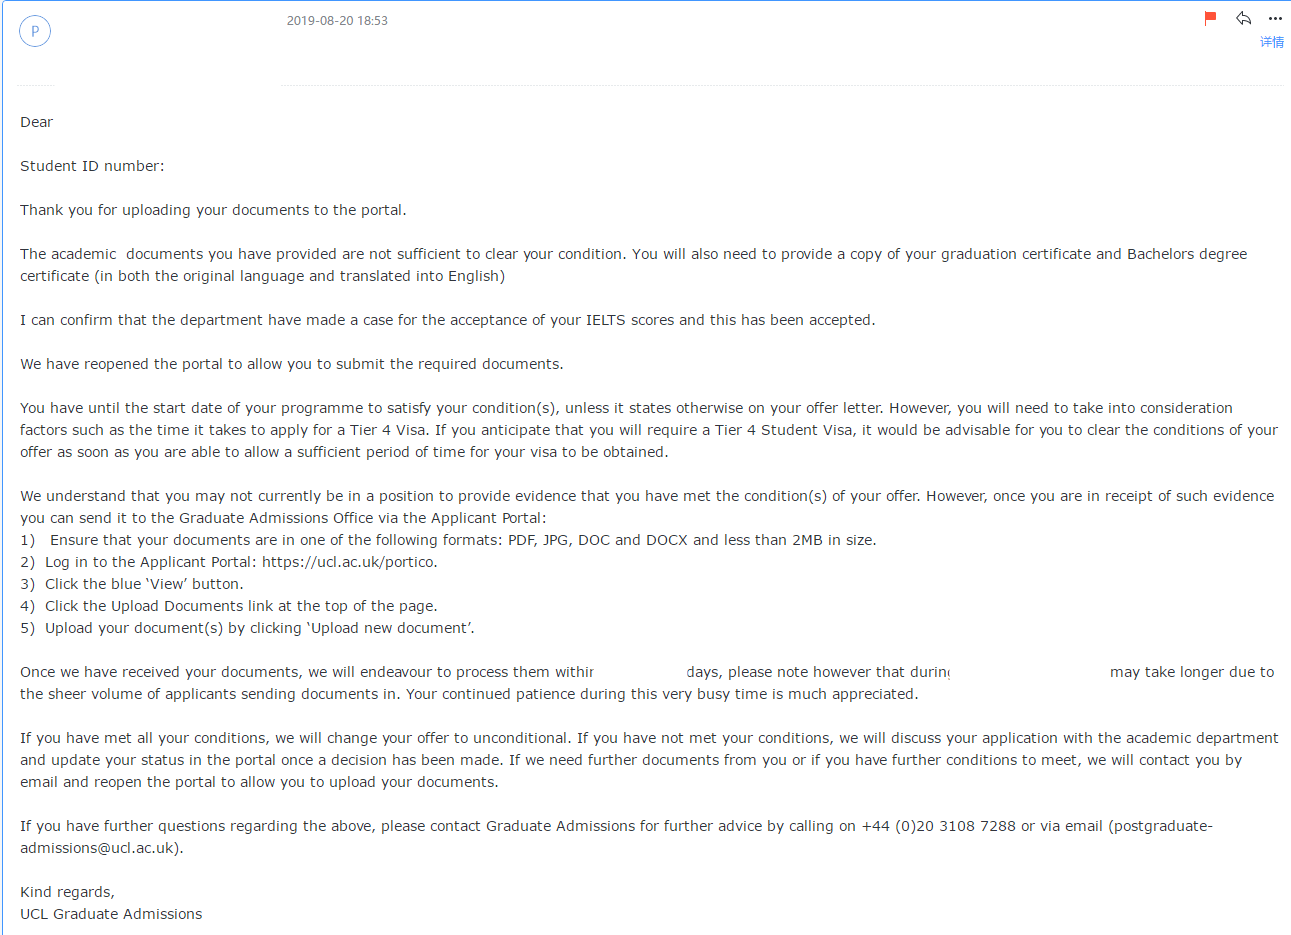Click the 2019-08-20 18:53 timestamp
The width and height of the screenshot is (1291, 935).
[337, 21]
